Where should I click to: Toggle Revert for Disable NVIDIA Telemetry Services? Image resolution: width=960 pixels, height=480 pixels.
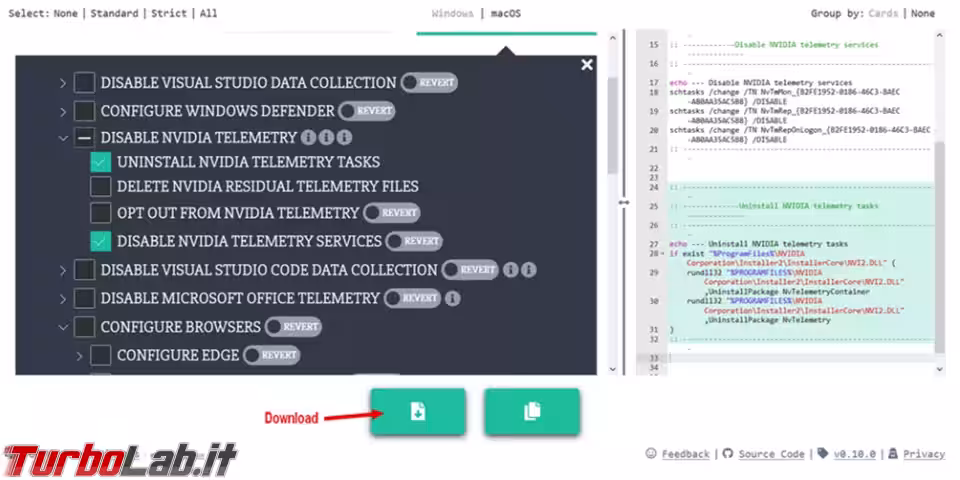tap(414, 241)
